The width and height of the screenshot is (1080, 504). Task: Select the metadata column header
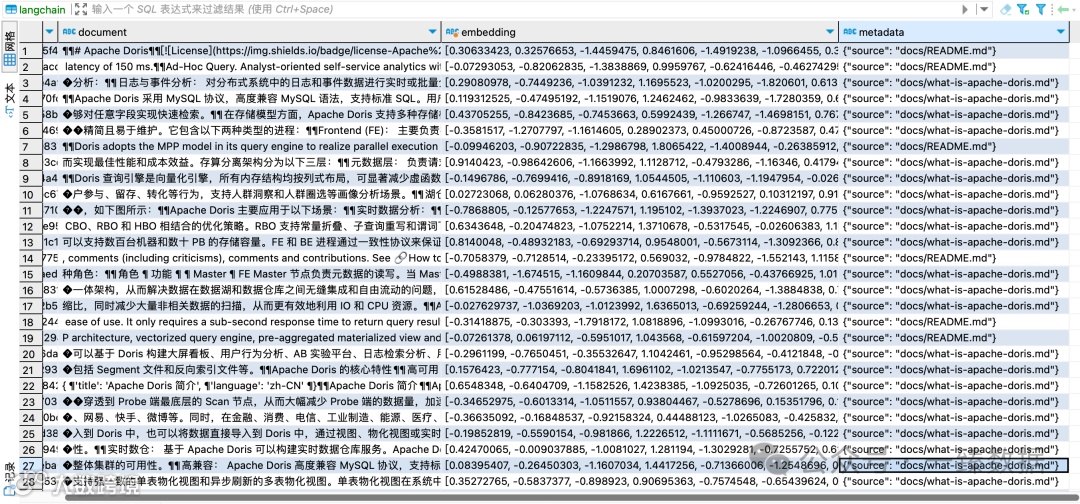pyautogui.click(x=954, y=32)
